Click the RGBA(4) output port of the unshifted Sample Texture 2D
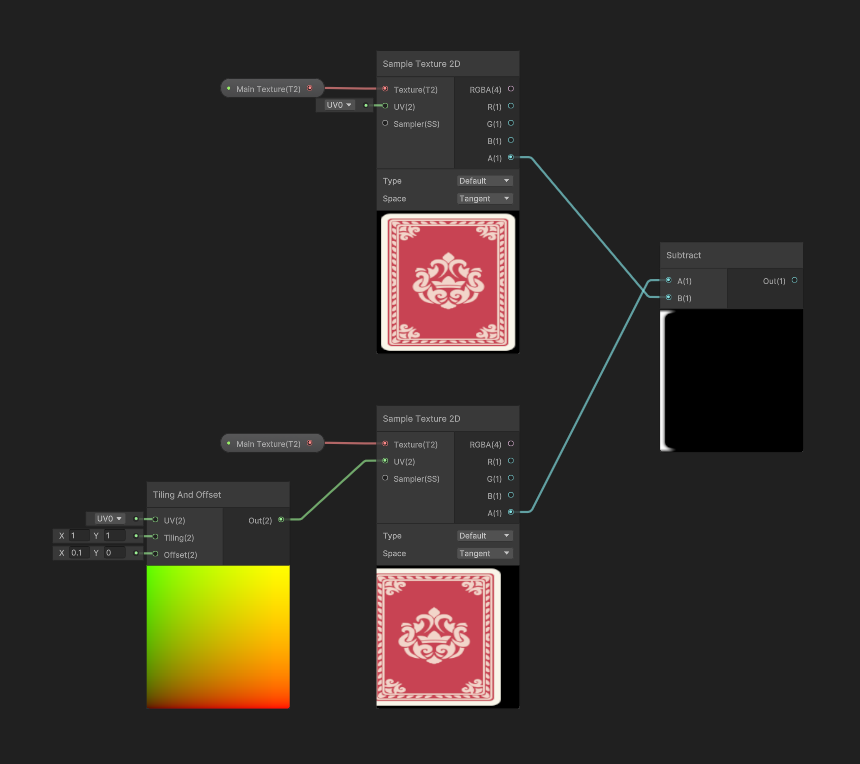 pyautogui.click(x=511, y=89)
